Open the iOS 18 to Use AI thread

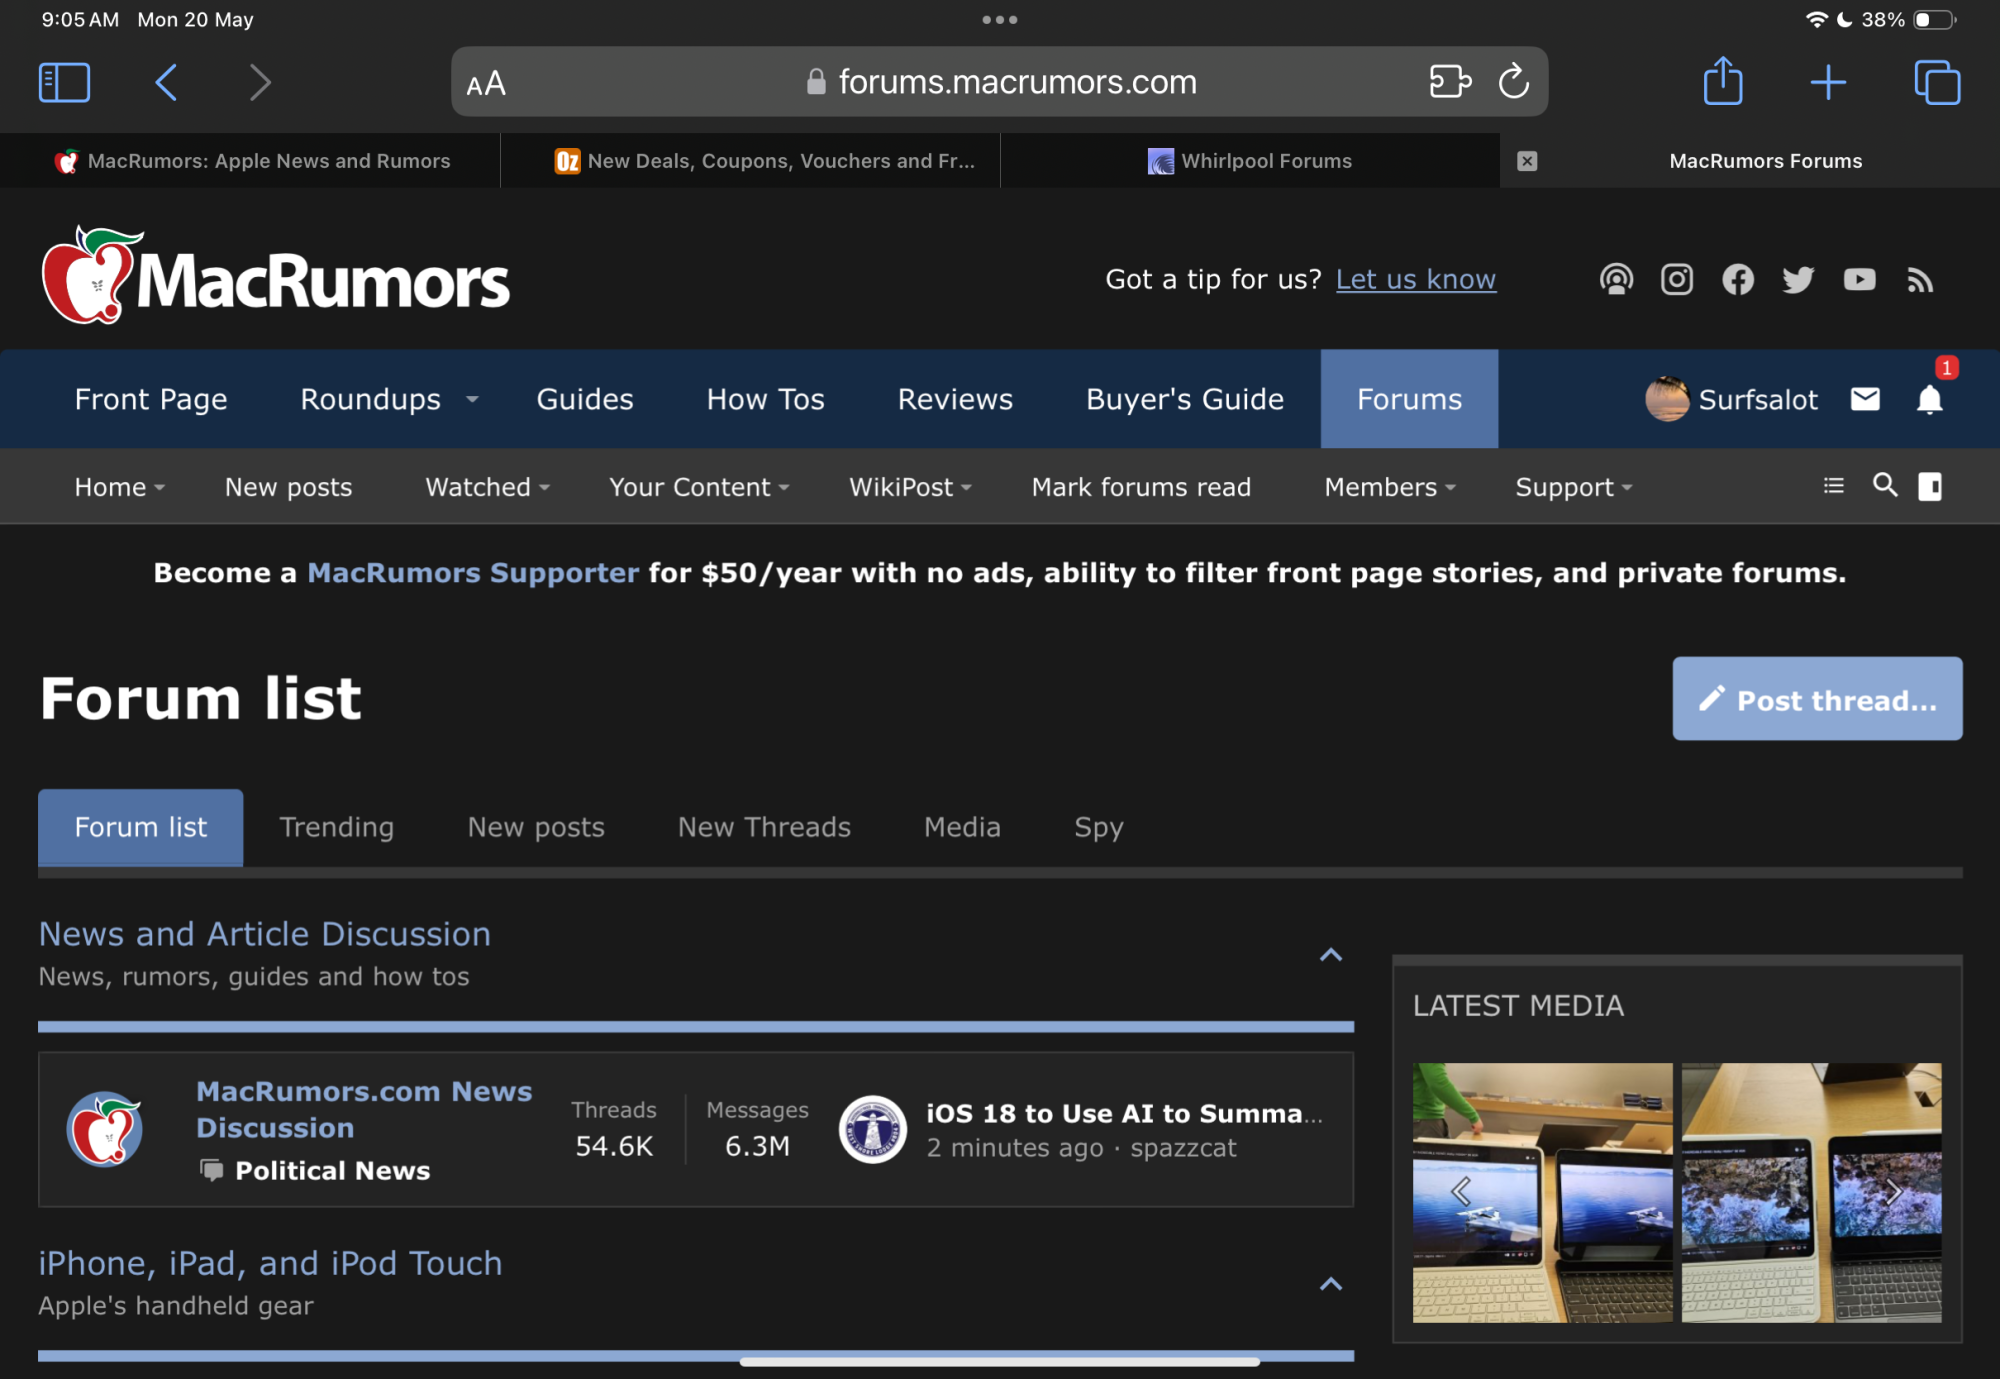pos(1124,1114)
